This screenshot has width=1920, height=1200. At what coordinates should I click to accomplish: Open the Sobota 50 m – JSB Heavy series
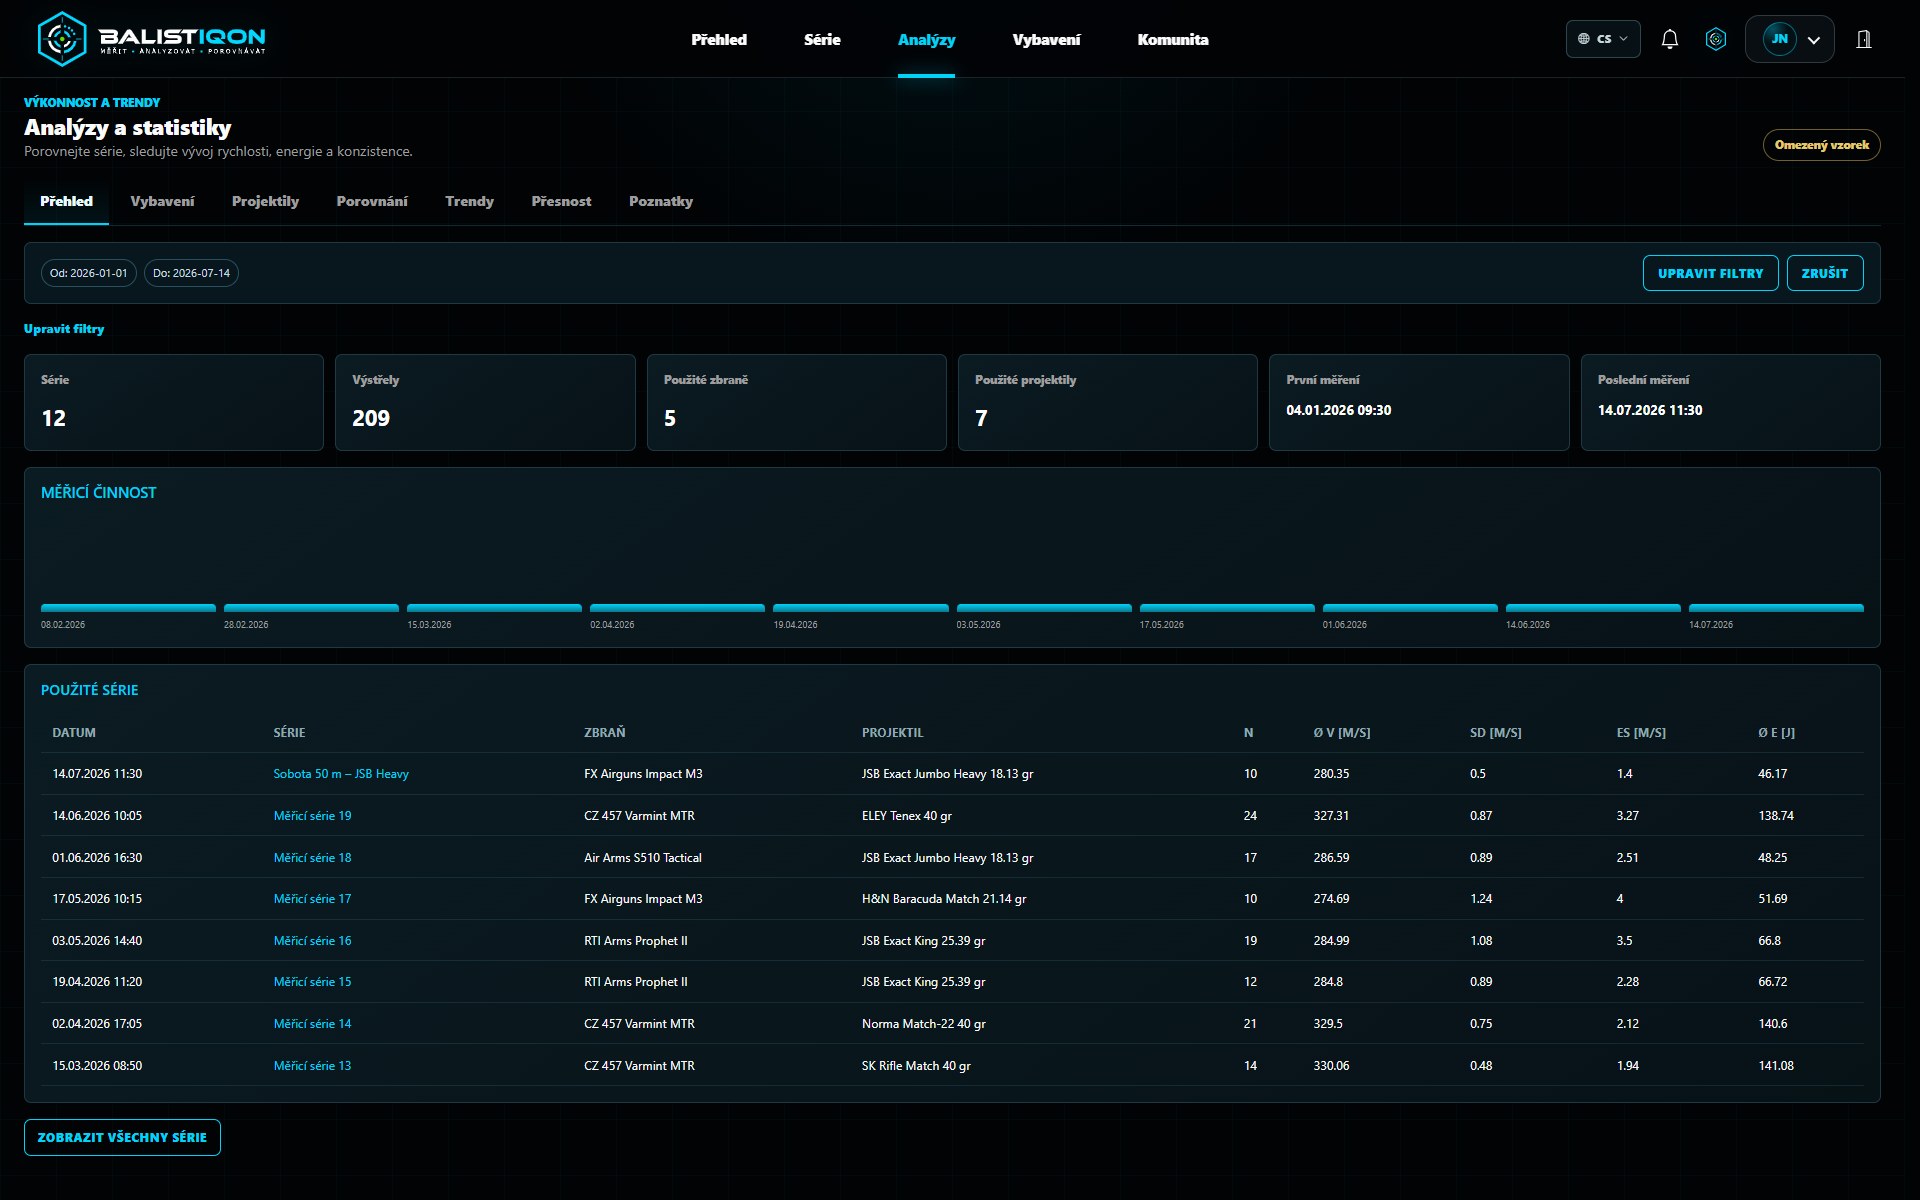(x=340, y=774)
